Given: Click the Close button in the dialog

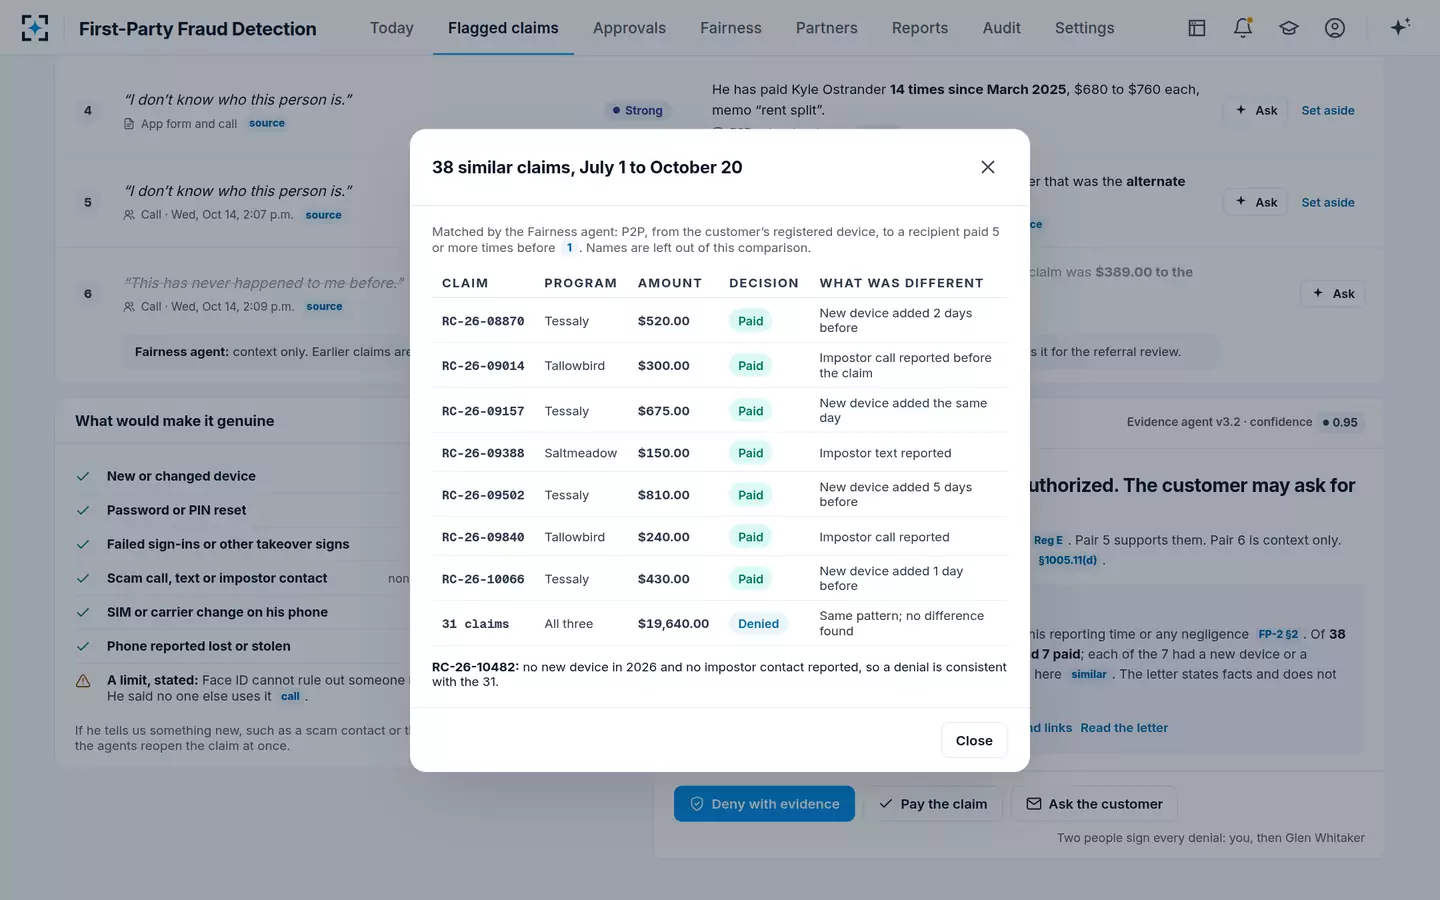Looking at the screenshot, I should tap(974, 740).
